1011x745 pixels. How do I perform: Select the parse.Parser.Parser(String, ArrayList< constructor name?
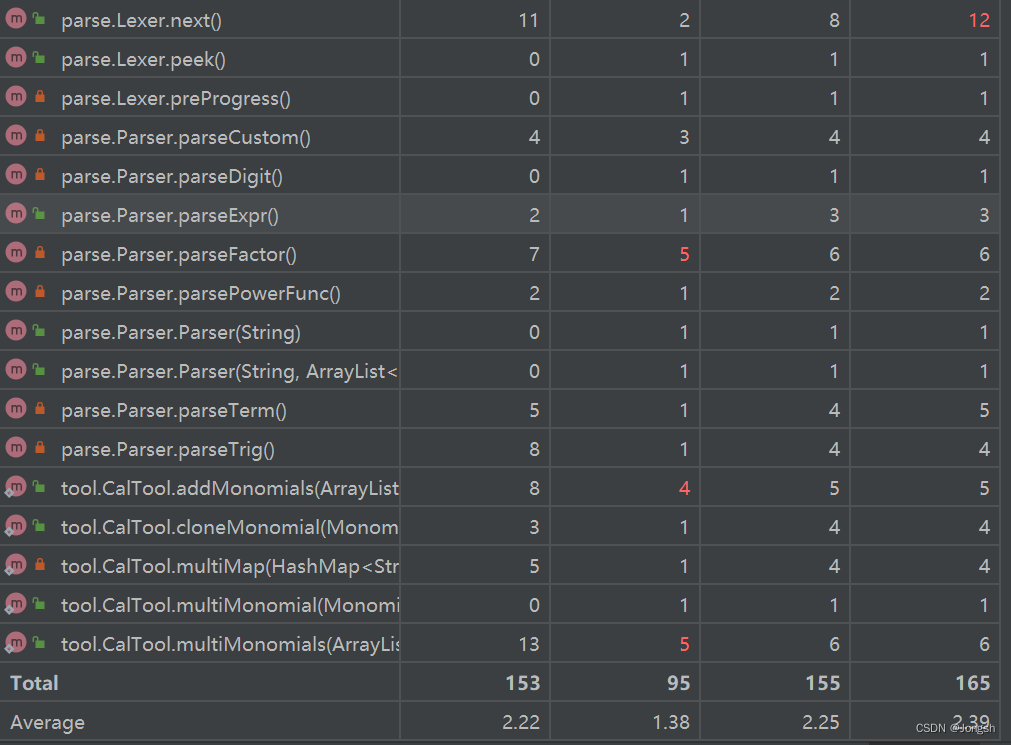229,372
